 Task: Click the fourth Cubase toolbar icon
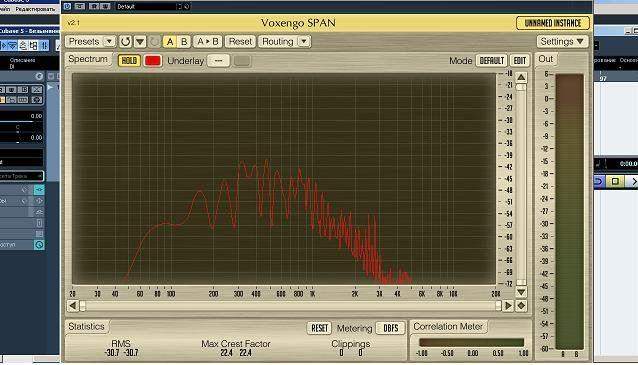pos(33,45)
